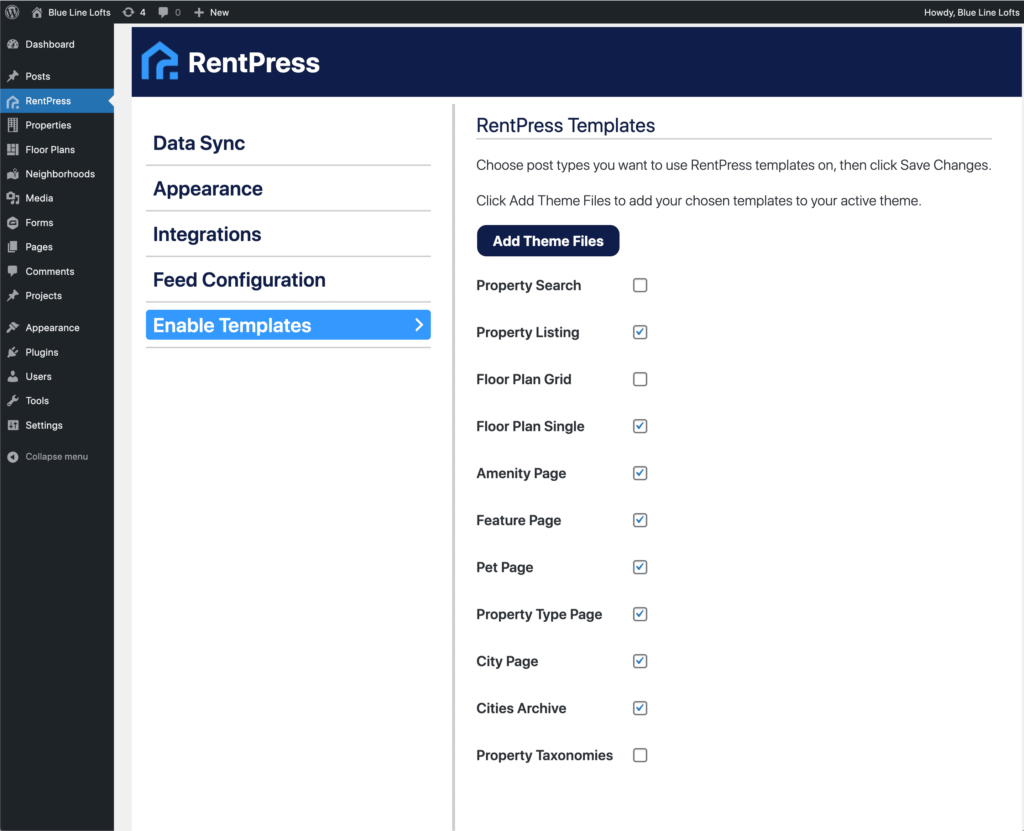
Task: Enable the Property Search checkbox
Action: 640,285
